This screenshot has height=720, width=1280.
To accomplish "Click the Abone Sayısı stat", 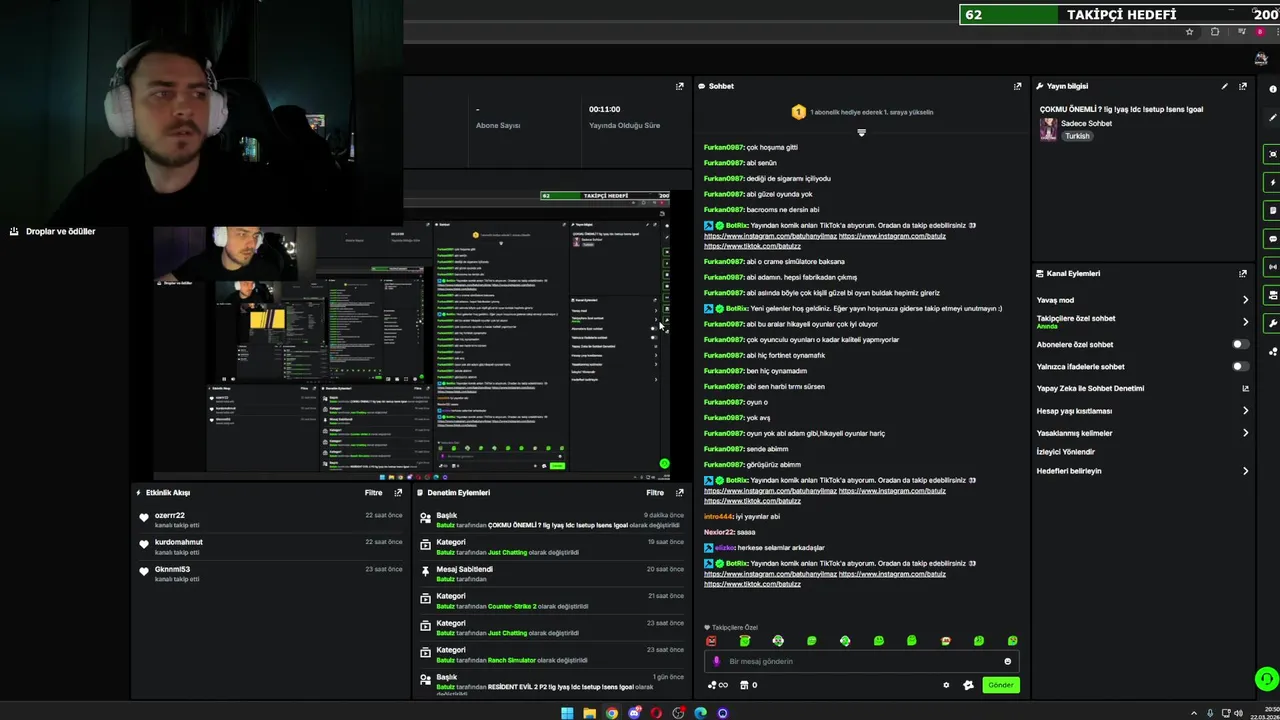I will [498, 125].
